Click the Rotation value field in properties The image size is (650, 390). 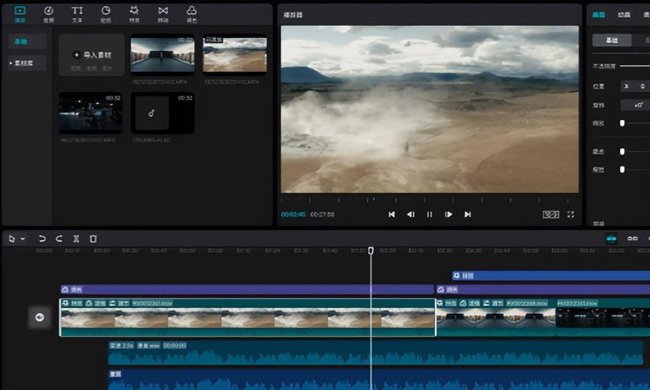click(x=635, y=105)
